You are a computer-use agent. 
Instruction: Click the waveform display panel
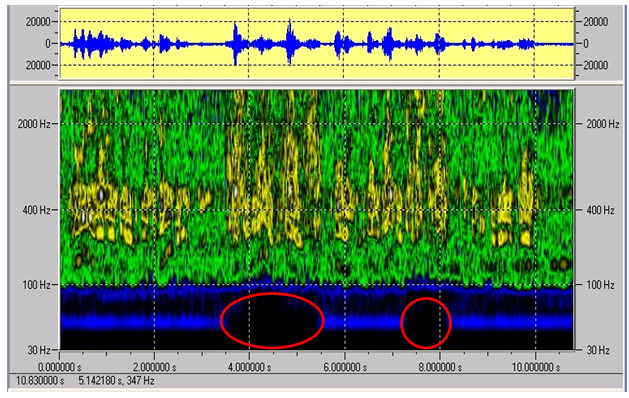[x=317, y=43]
